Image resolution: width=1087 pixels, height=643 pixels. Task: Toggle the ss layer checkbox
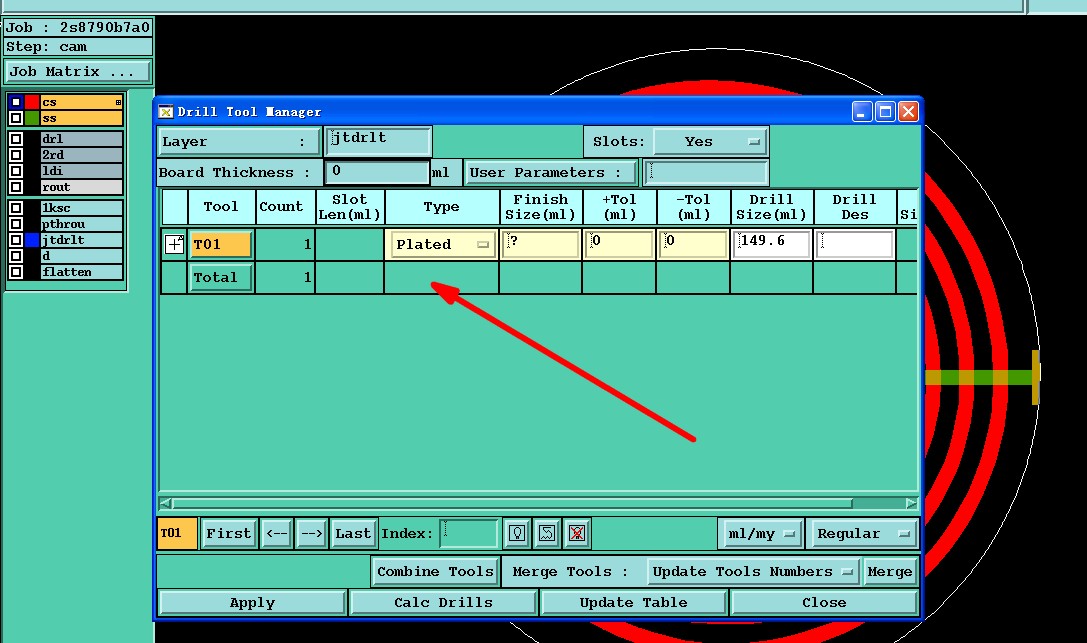click(x=15, y=118)
